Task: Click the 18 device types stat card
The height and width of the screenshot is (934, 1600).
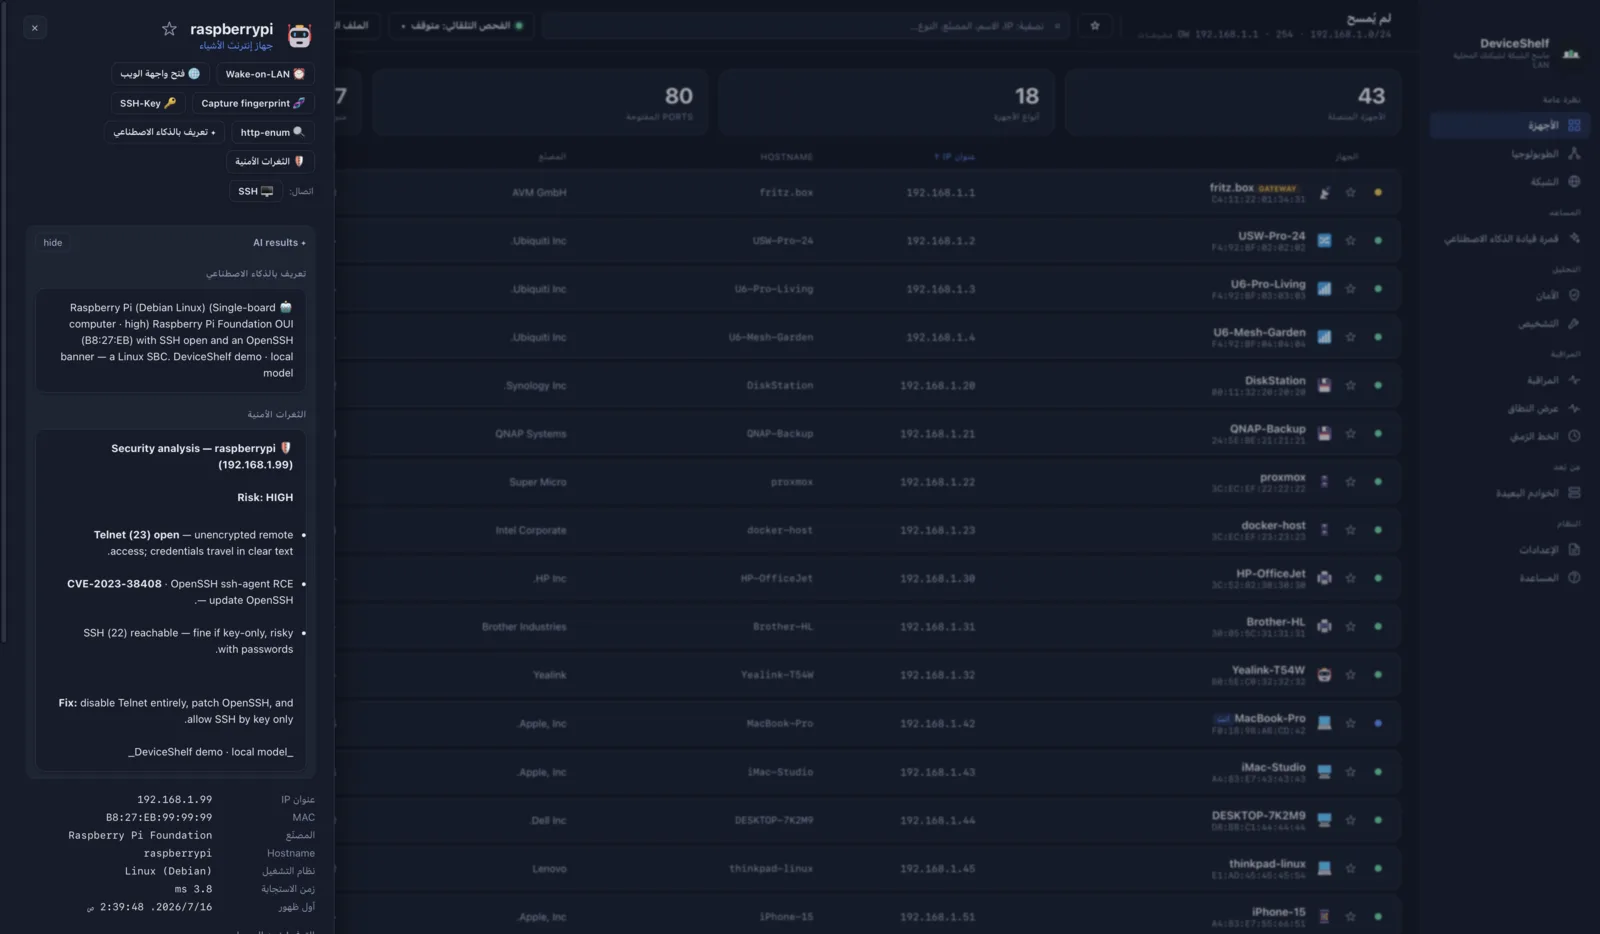Action: point(886,102)
